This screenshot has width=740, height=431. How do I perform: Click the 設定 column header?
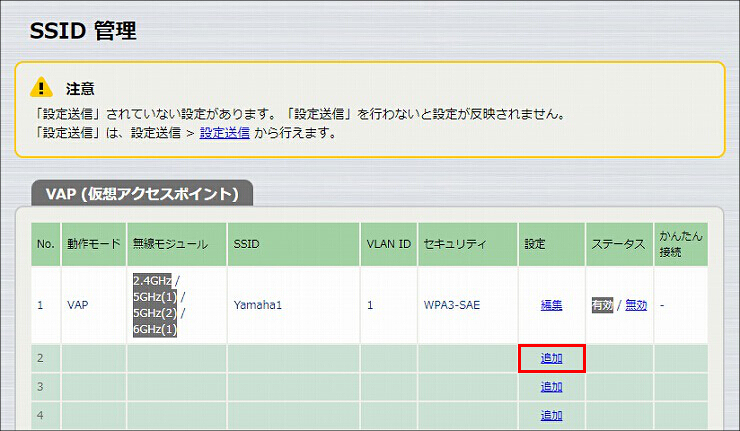552,244
